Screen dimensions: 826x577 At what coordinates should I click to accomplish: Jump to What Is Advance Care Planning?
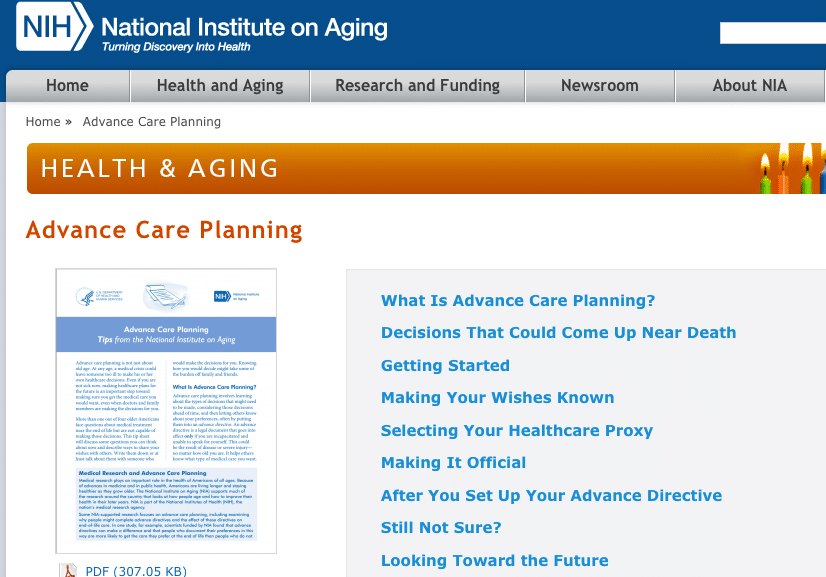(518, 300)
